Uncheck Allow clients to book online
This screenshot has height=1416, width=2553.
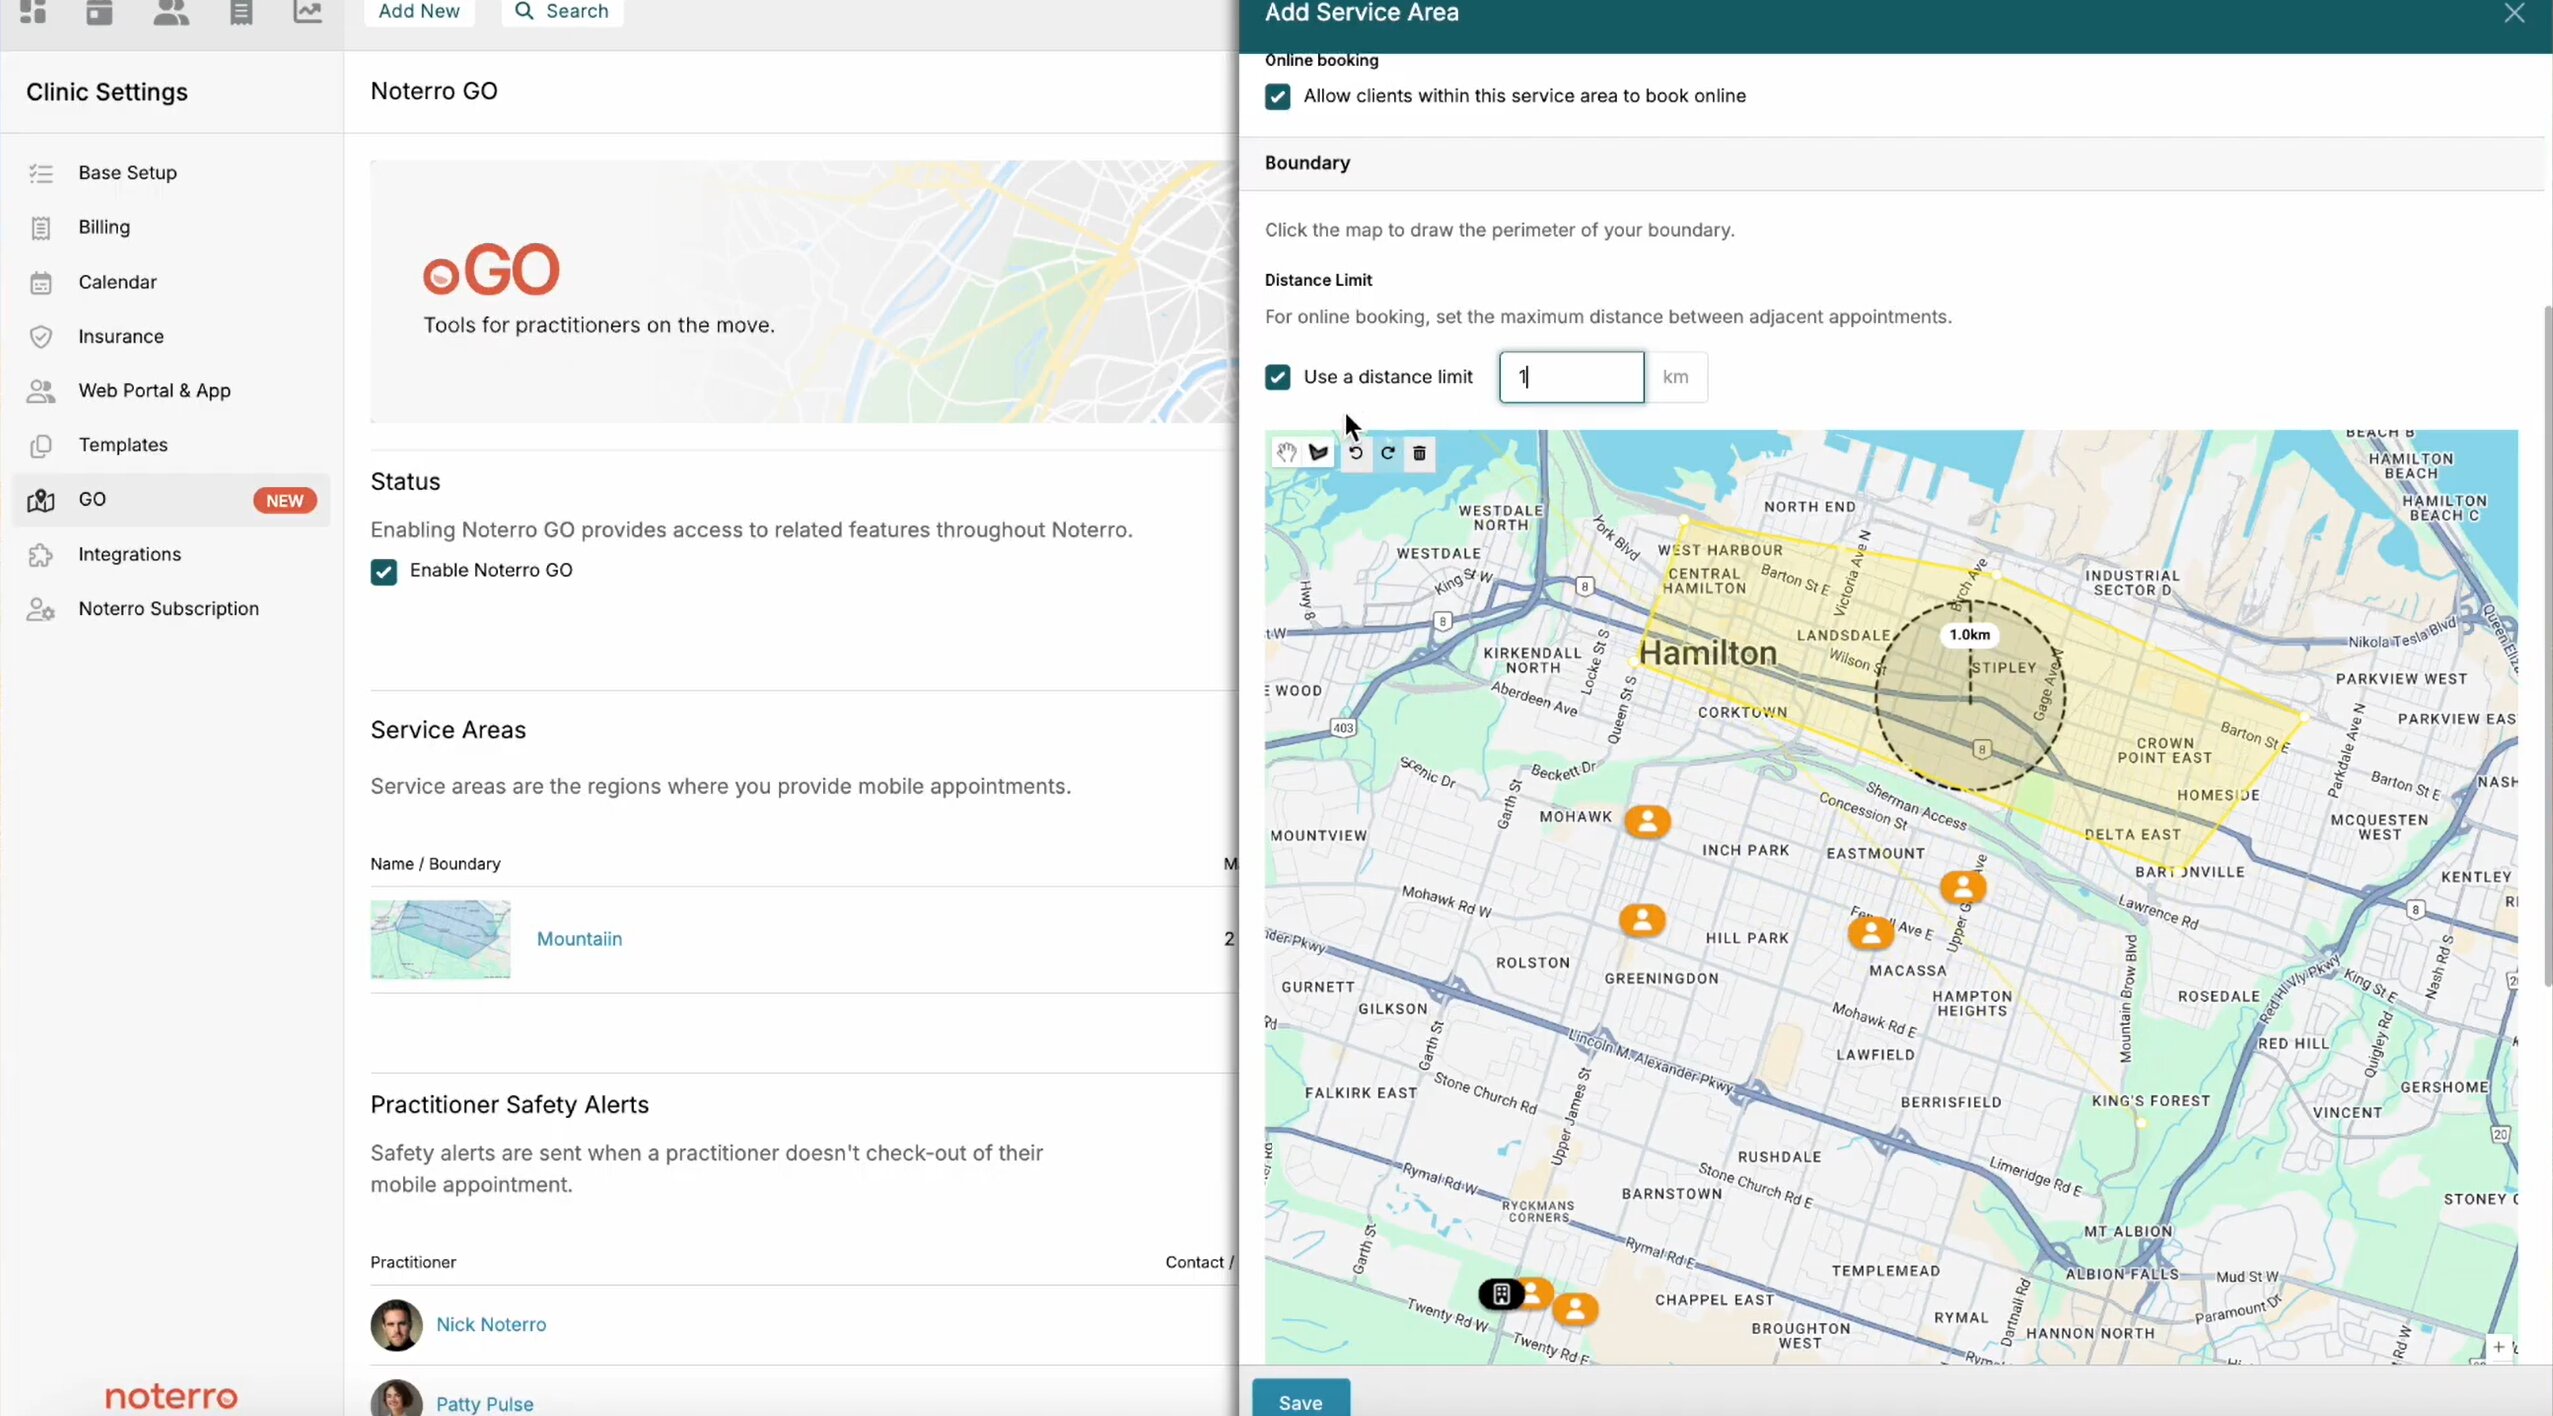click(x=1277, y=96)
